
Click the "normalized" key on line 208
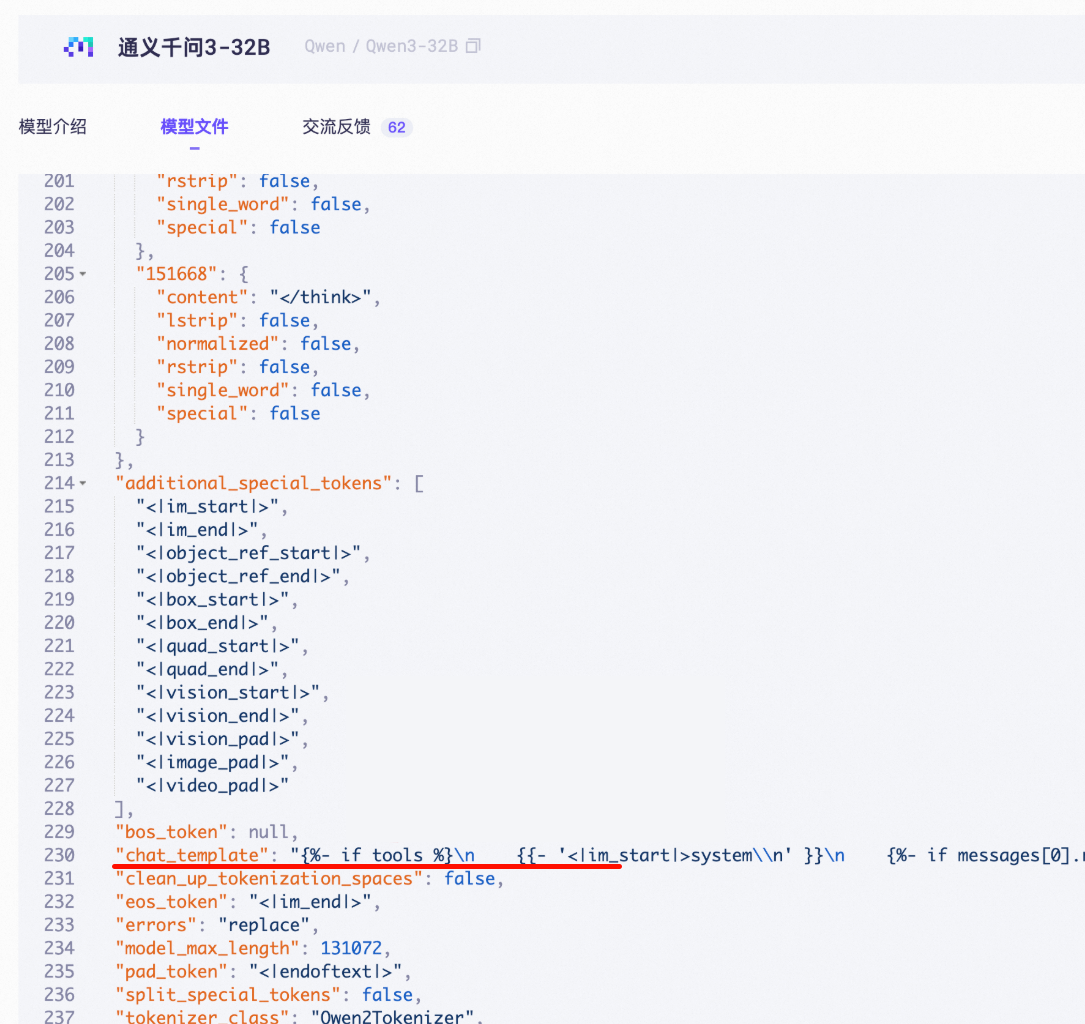217,344
